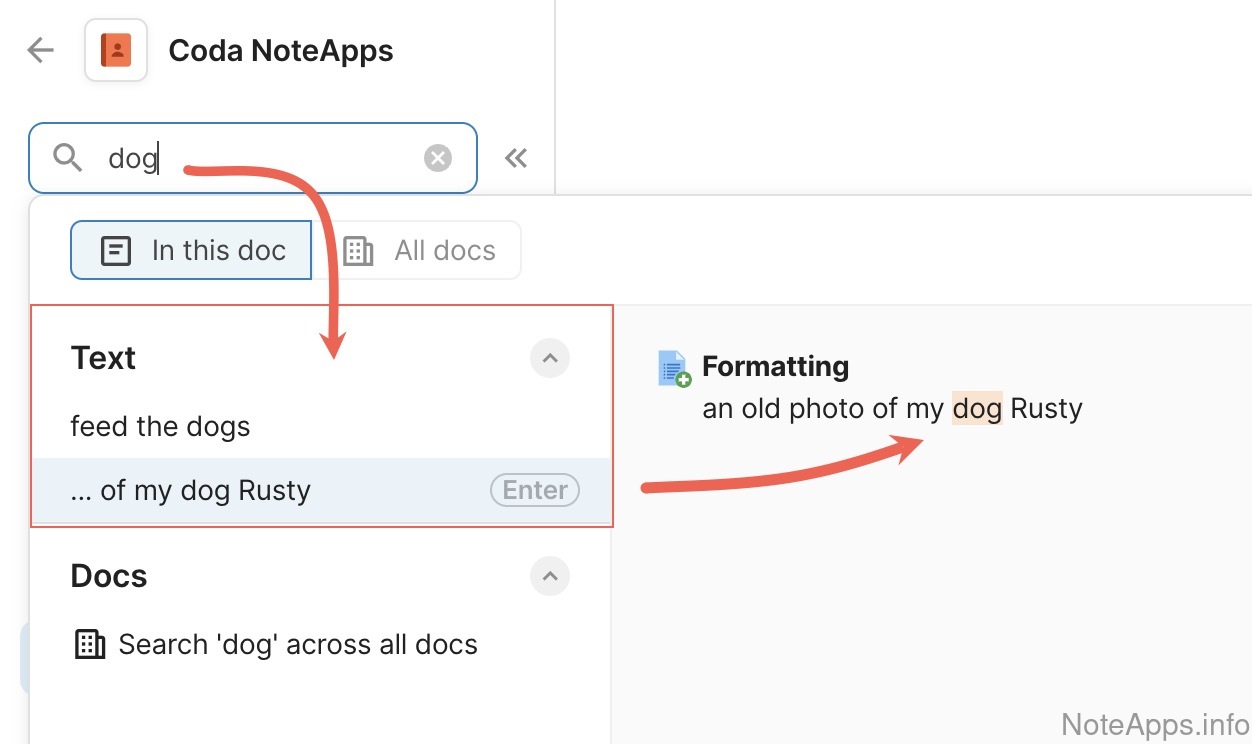The width and height of the screenshot is (1252, 744).
Task: Open the '... of my dog Rusty' result
Action: [191, 491]
